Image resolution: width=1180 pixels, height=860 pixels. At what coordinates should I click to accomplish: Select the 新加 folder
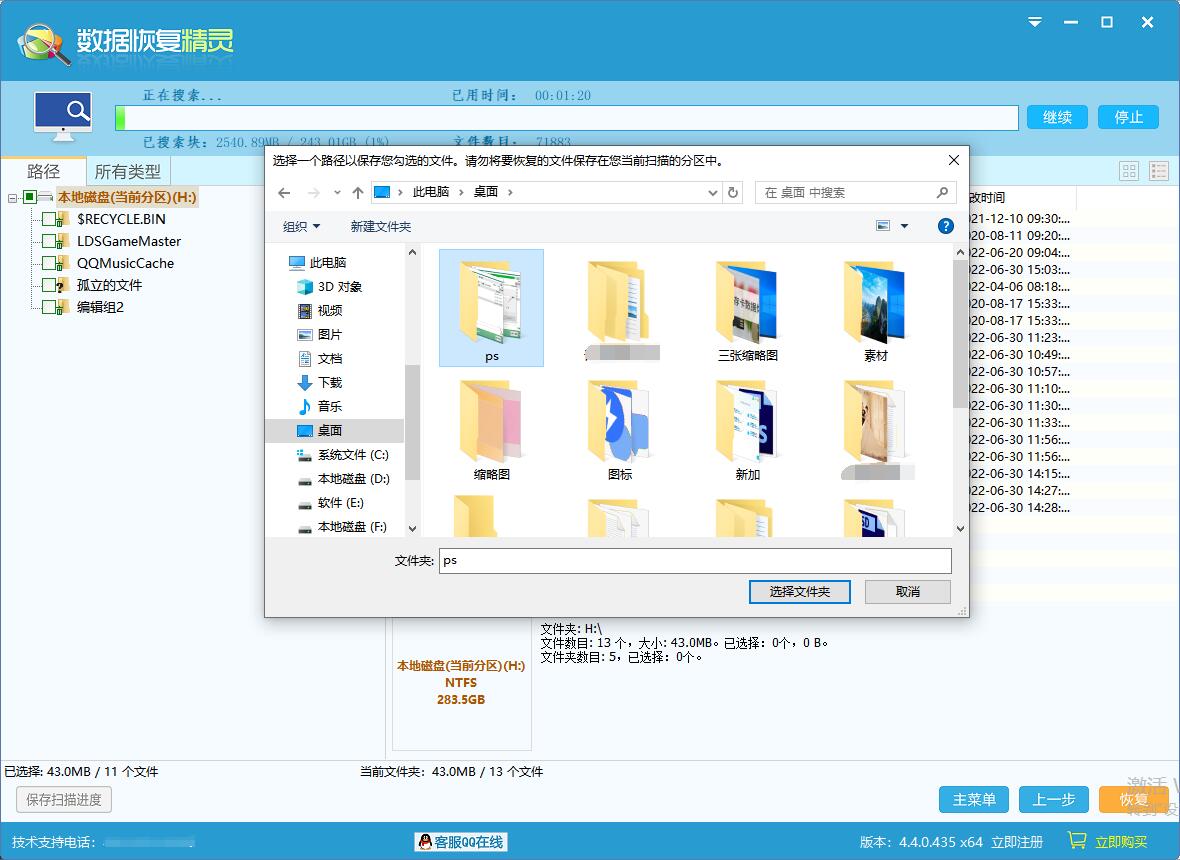(x=747, y=430)
